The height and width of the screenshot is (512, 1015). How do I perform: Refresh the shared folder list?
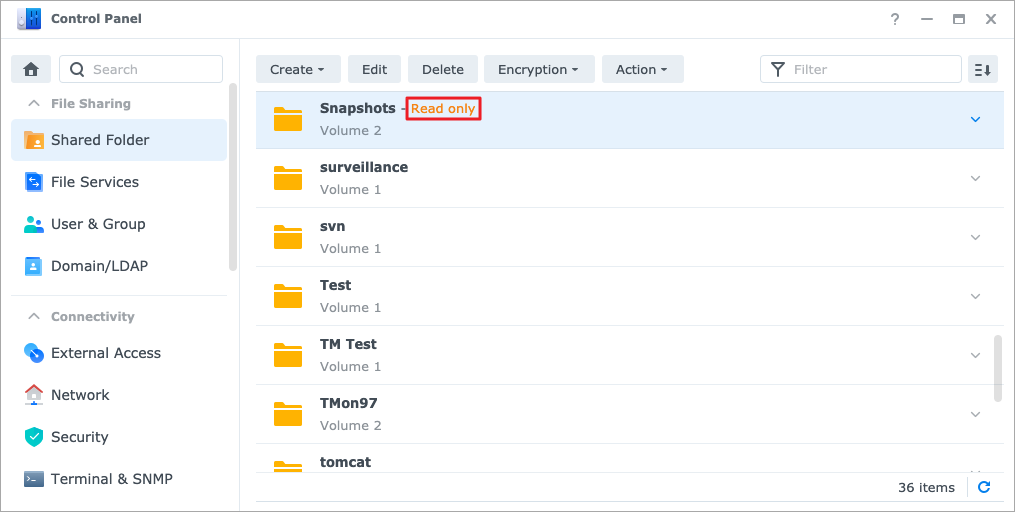pos(984,487)
